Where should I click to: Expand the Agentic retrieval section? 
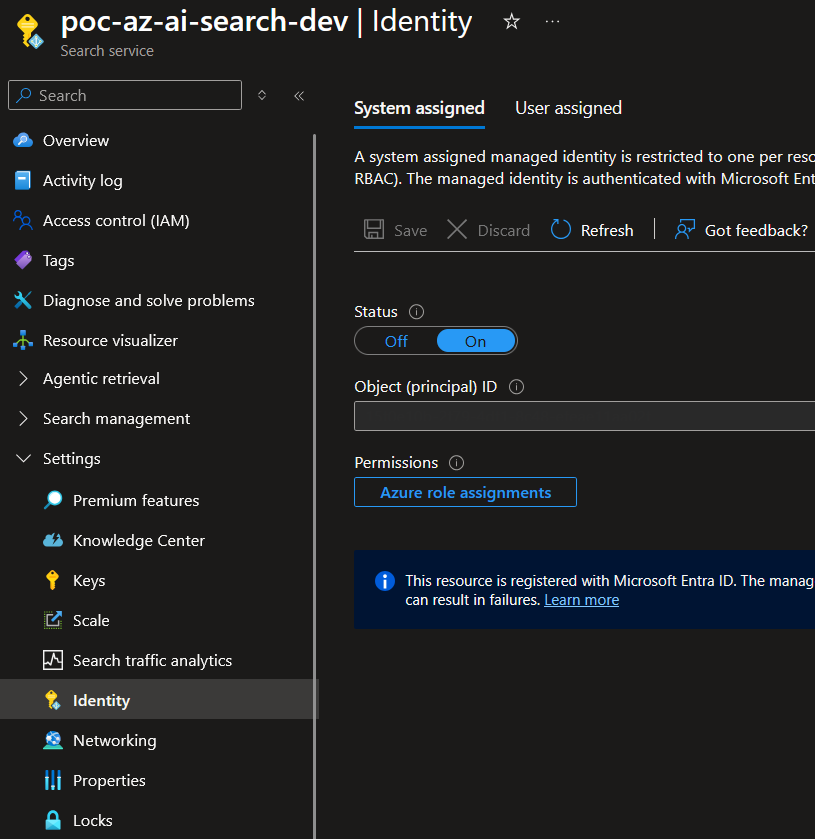tap(23, 378)
